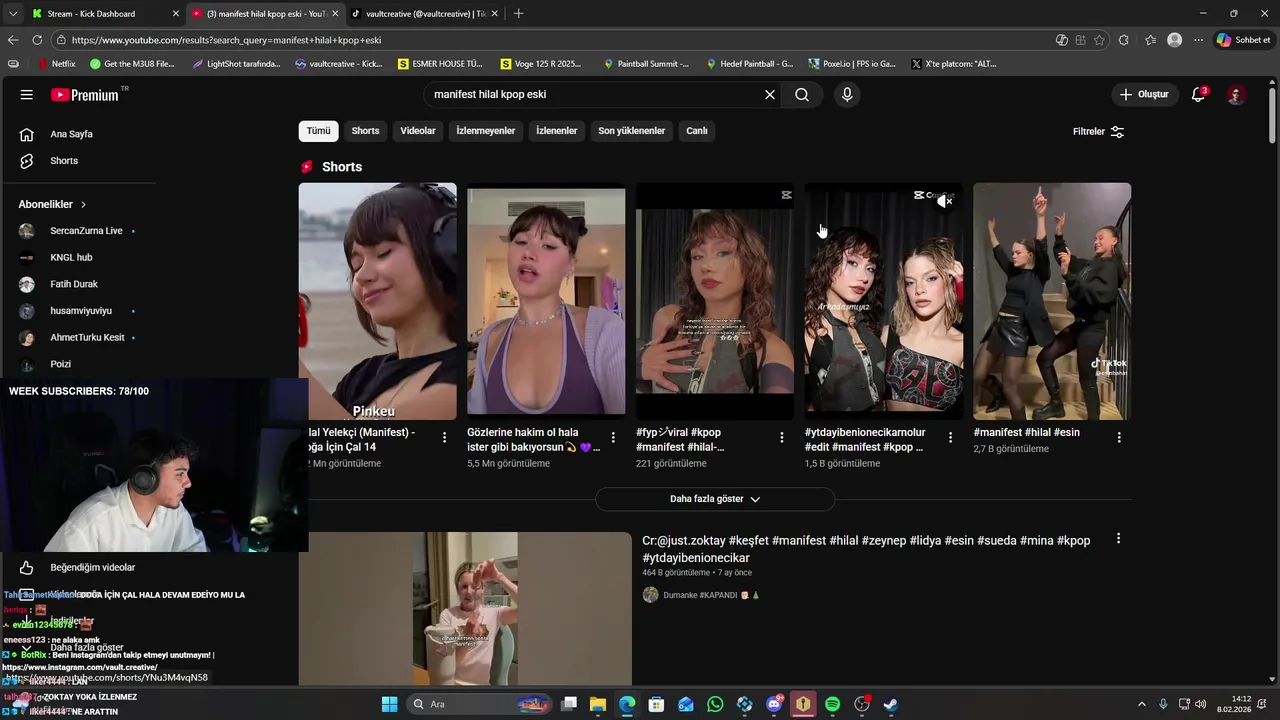Viewport: 1280px width, 720px height.
Task: Add this page to favorites star
Action: click(1100, 40)
